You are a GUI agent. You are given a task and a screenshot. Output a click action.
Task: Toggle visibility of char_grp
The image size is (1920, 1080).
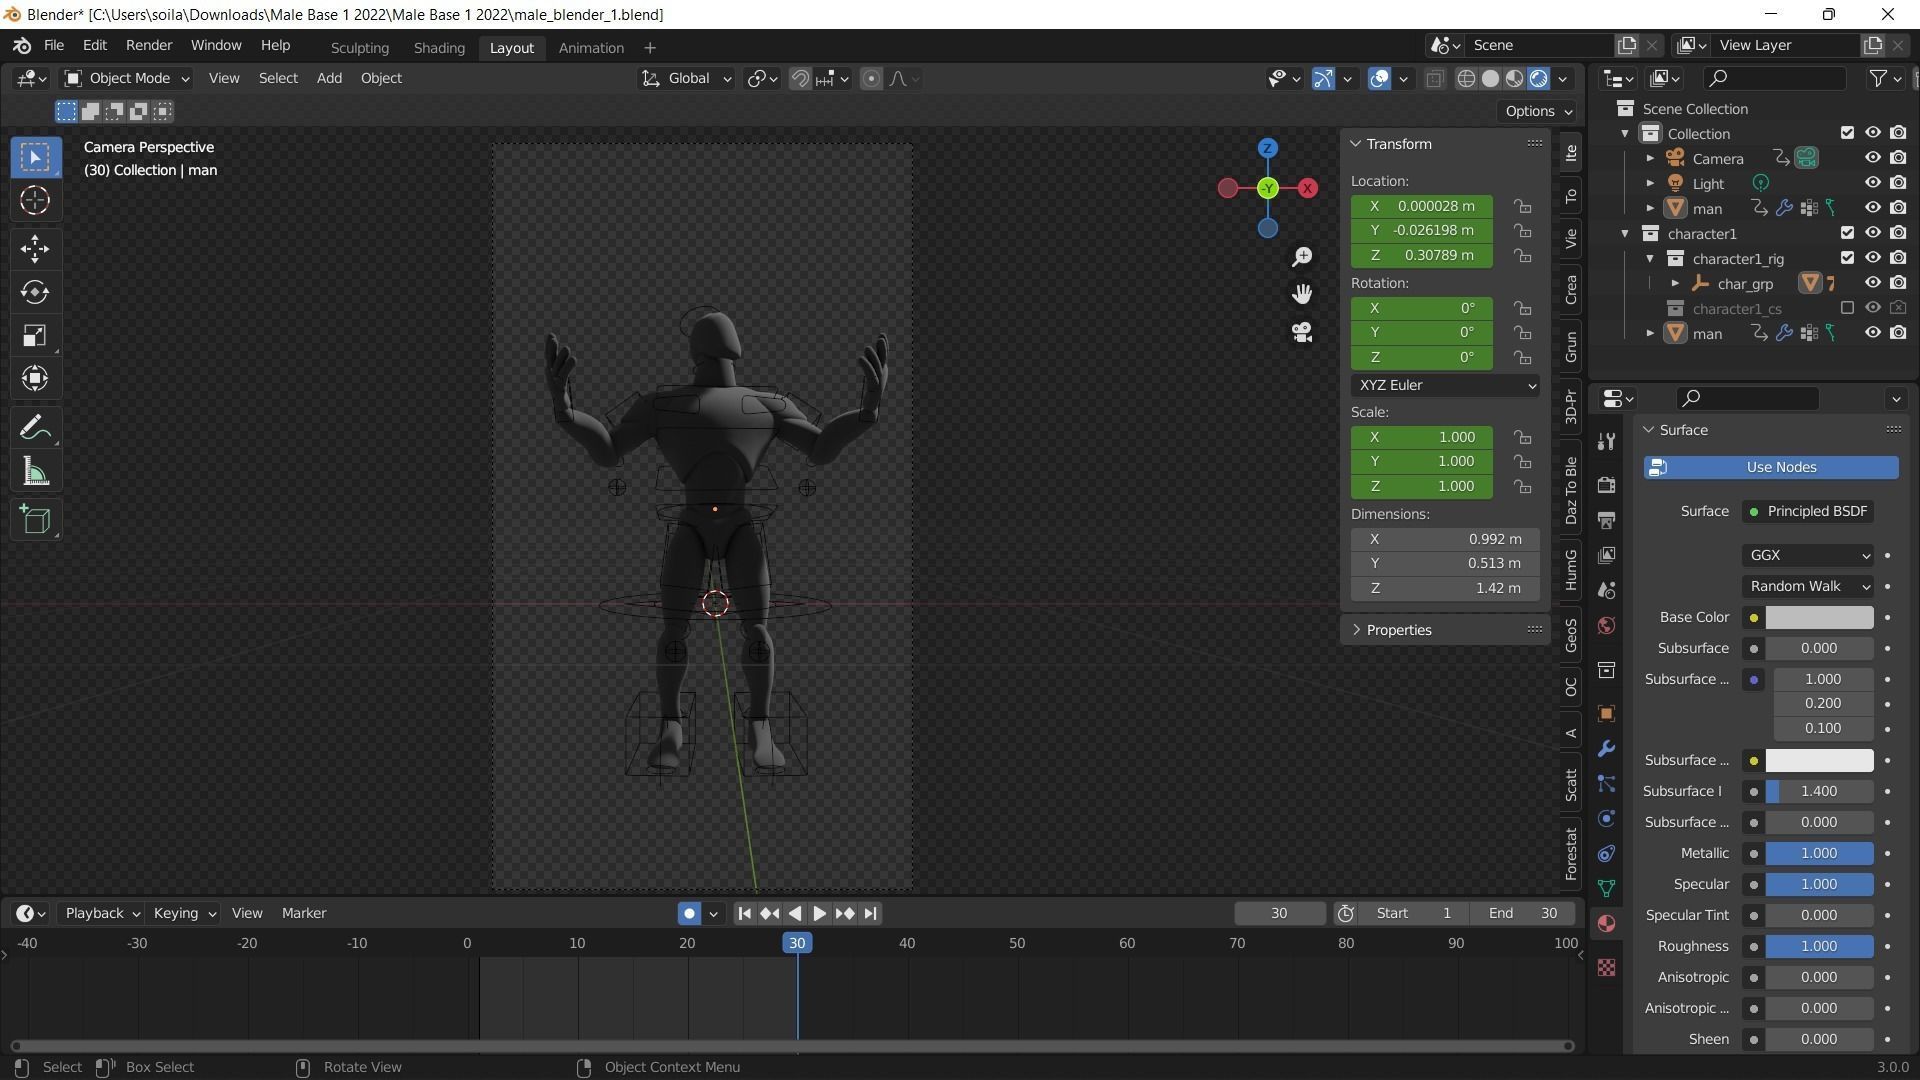[1872, 283]
